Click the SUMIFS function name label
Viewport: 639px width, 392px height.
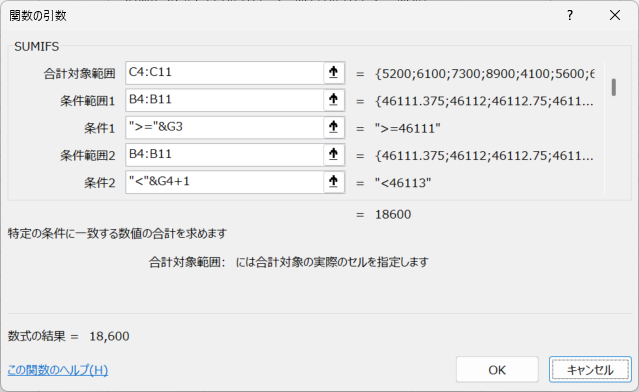point(37,47)
